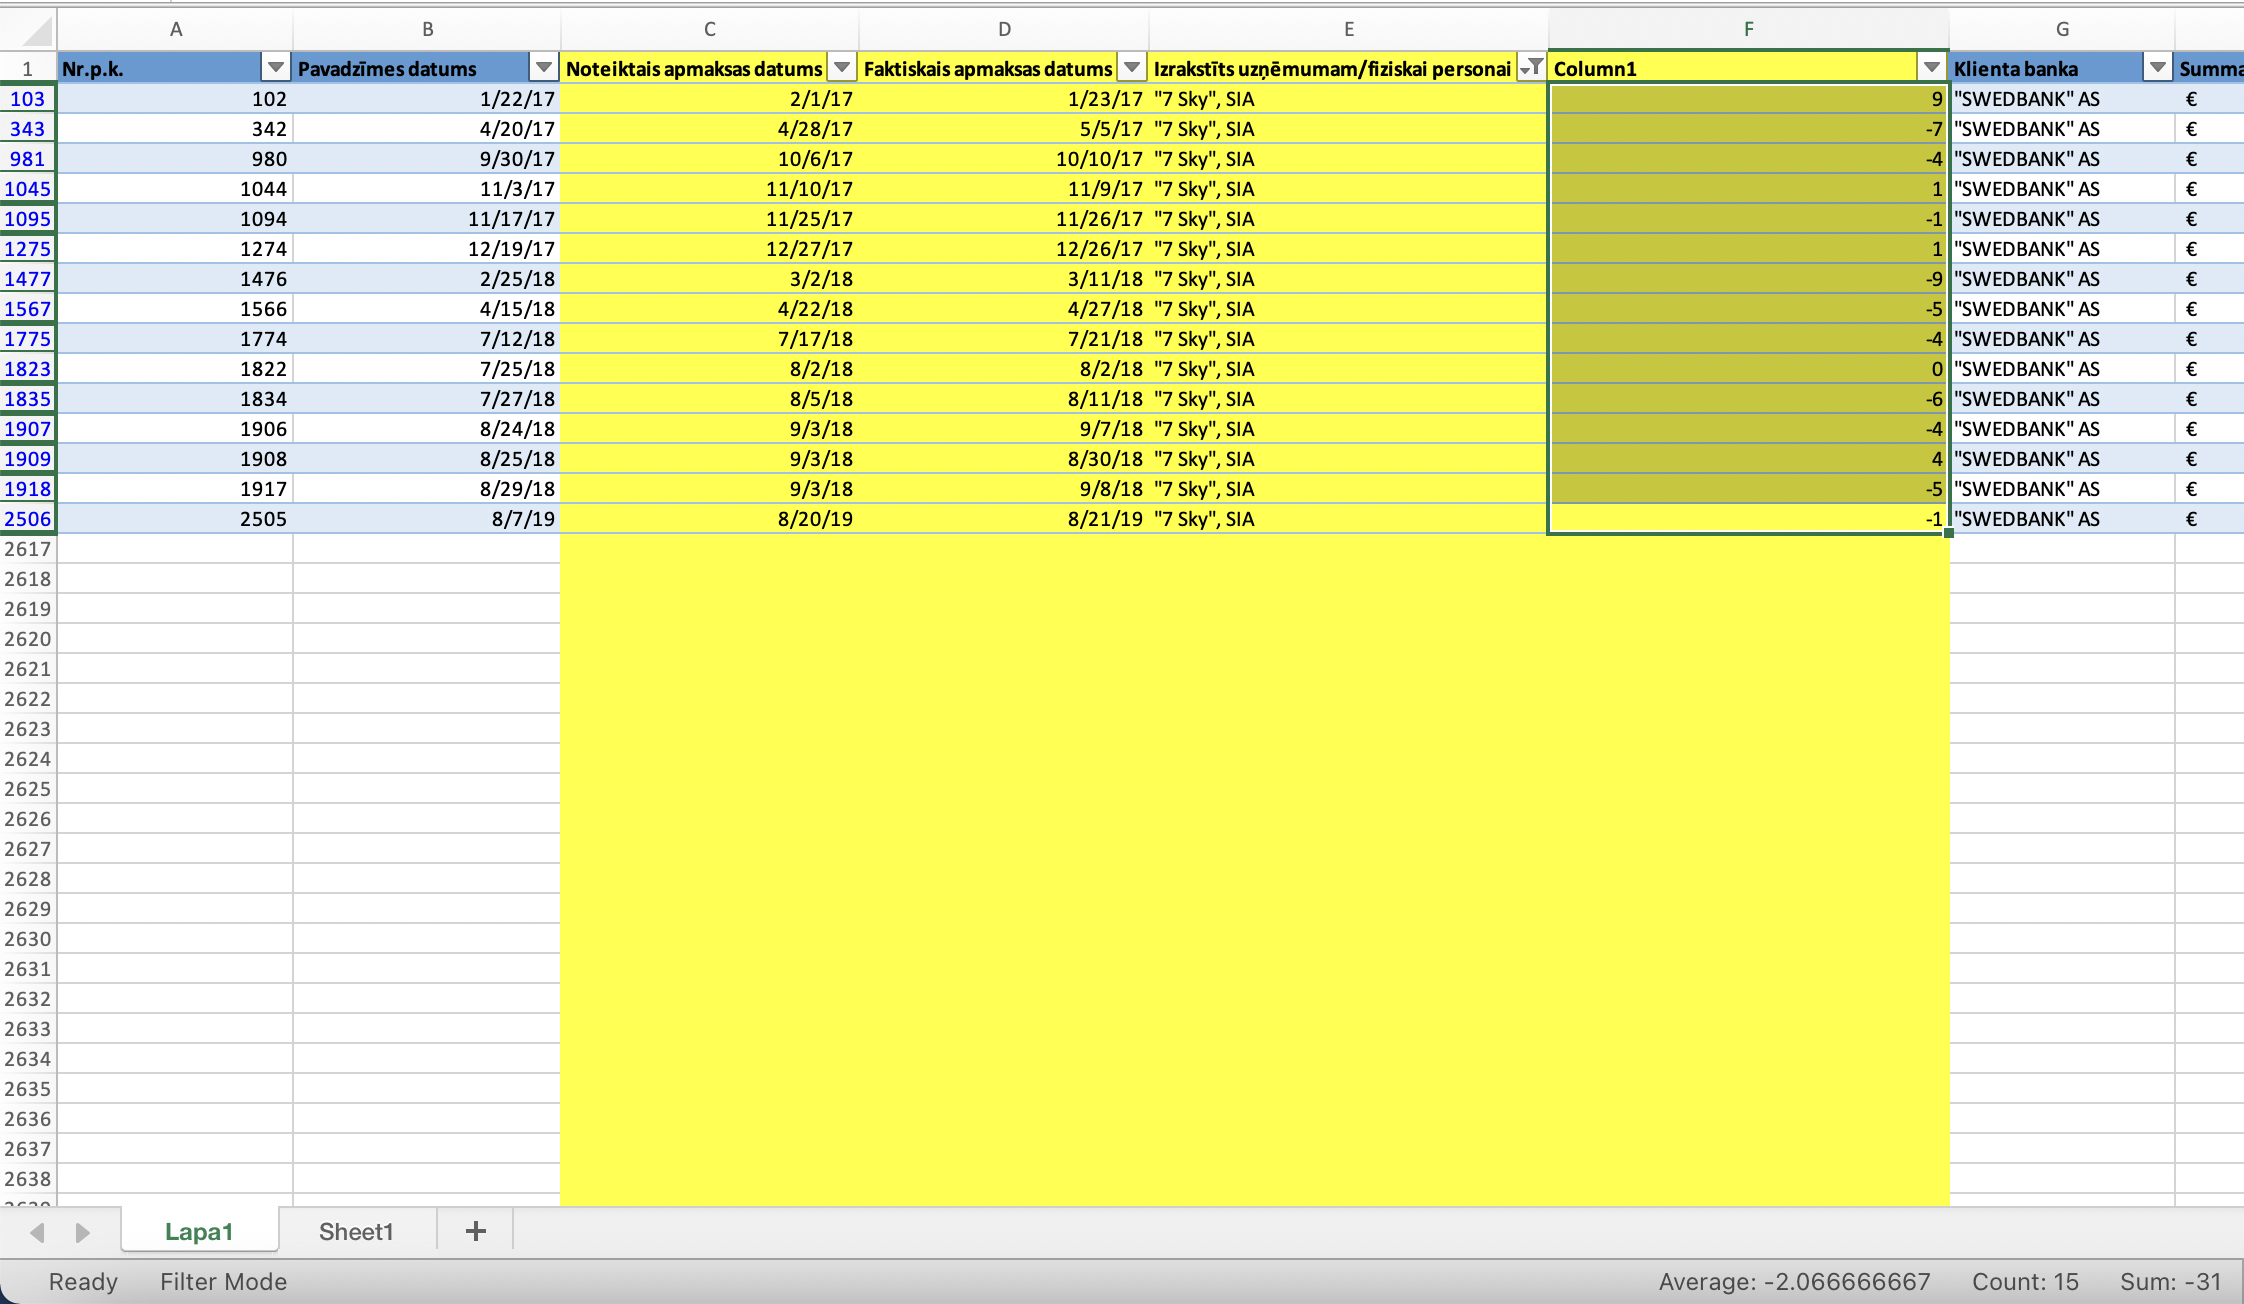Click the active filter icon on the Izrakstīts column
Viewport: 2244px width, 1304px height.
click(x=1530, y=68)
